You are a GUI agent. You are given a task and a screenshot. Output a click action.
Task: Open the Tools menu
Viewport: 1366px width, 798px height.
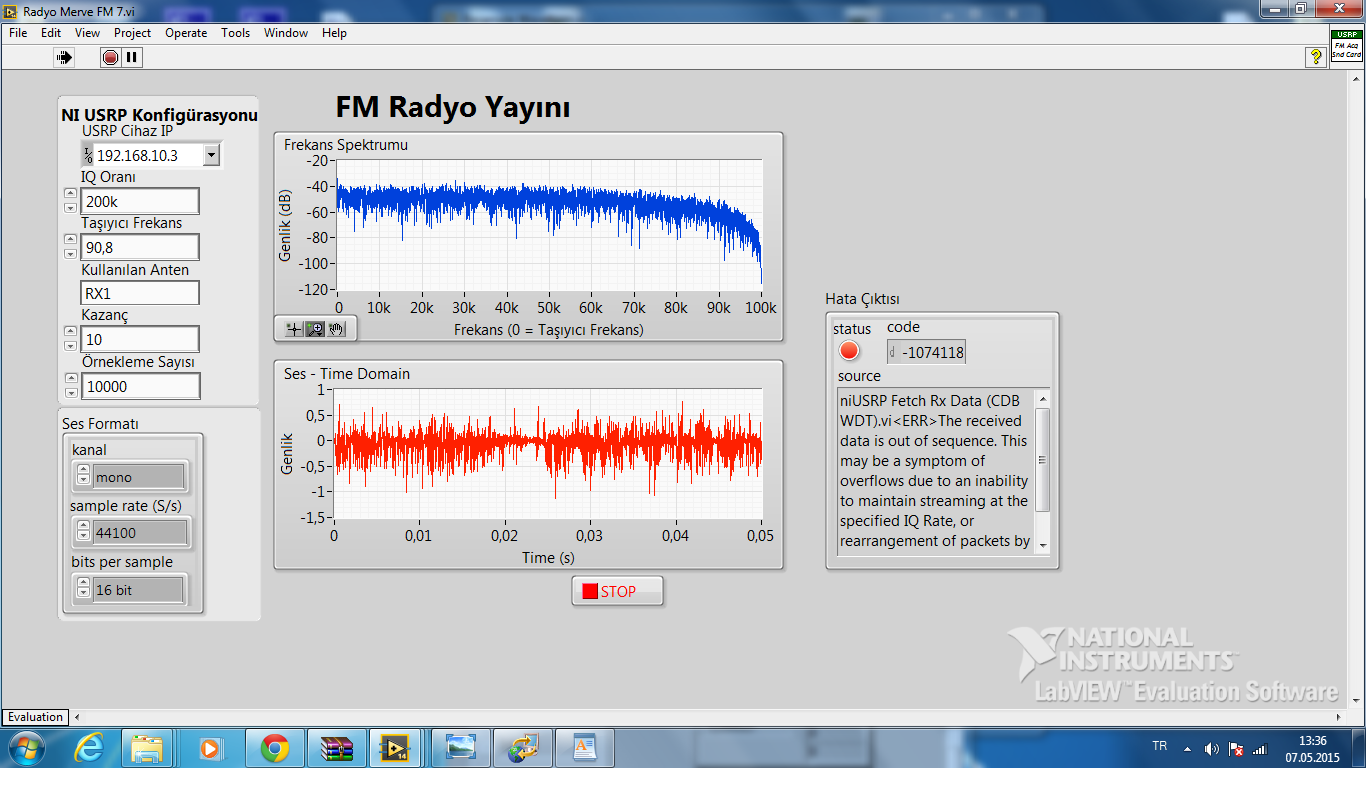[x=236, y=33]
